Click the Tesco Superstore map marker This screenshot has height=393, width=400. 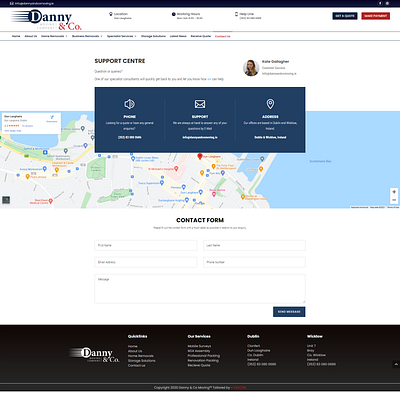pyautogui.click(x=162, y=183)
